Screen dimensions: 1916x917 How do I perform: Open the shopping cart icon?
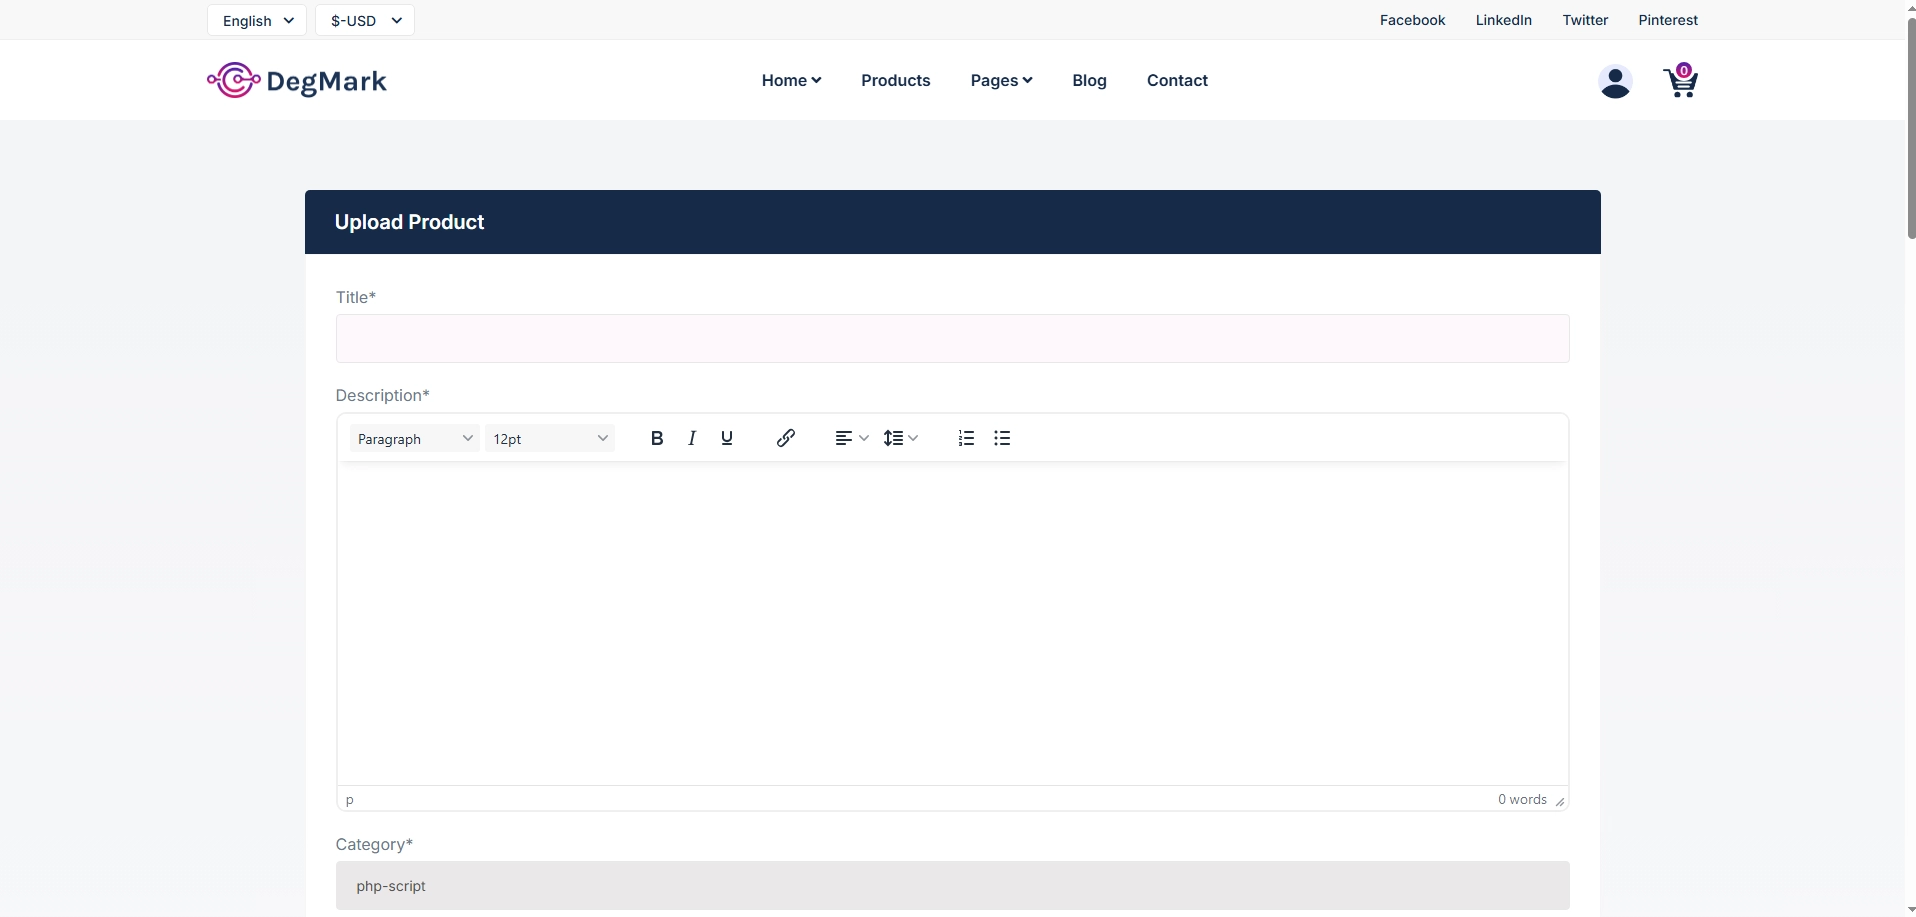(x=1680, y=81)
